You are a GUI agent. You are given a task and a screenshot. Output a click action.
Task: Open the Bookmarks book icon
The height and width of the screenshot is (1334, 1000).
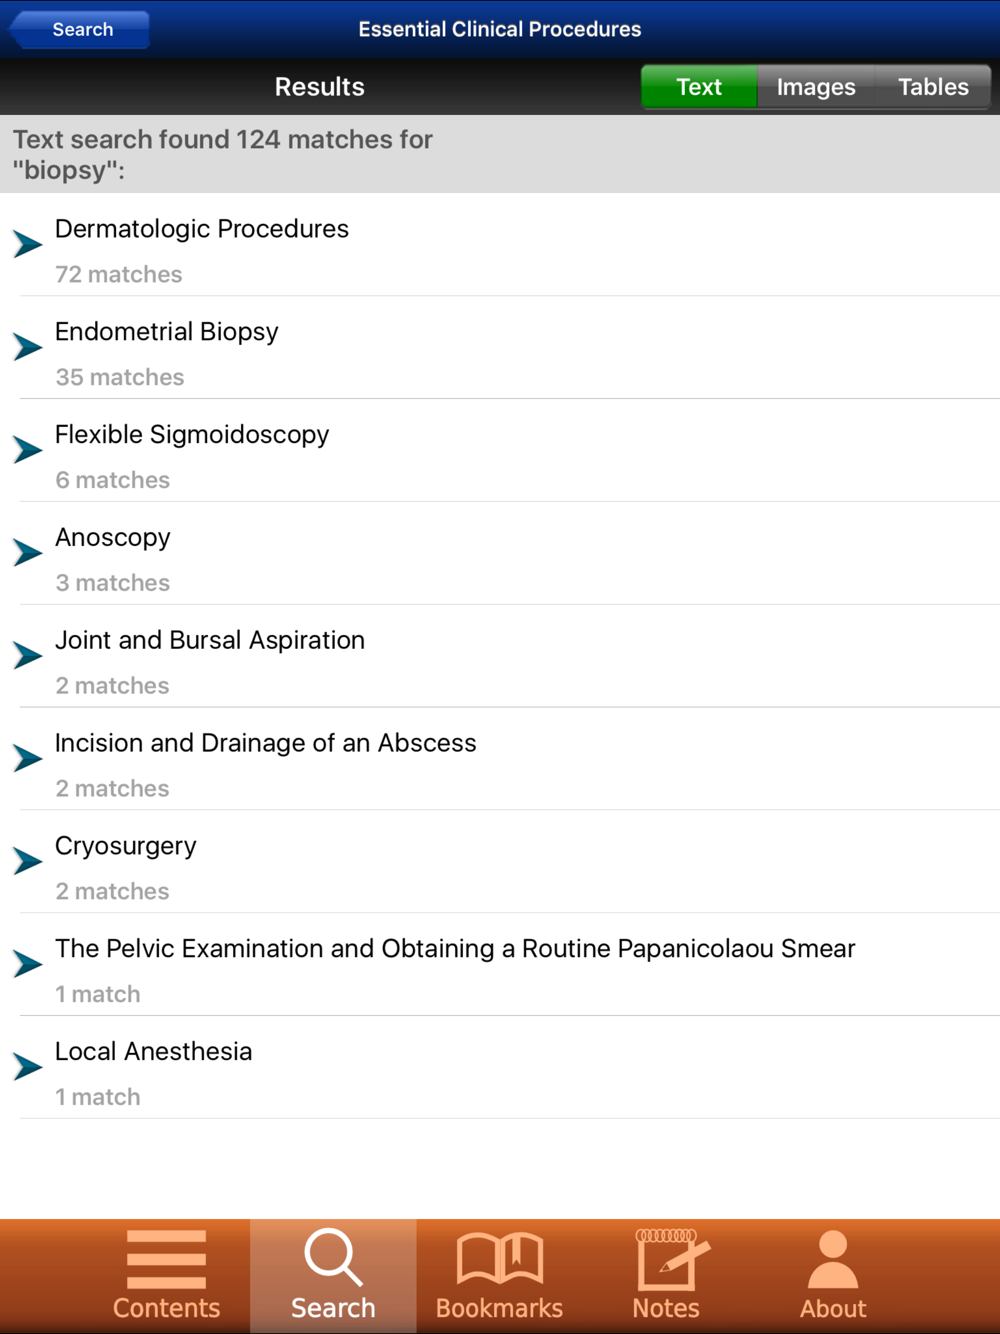pyautogui.click(x=500, y=1258)
